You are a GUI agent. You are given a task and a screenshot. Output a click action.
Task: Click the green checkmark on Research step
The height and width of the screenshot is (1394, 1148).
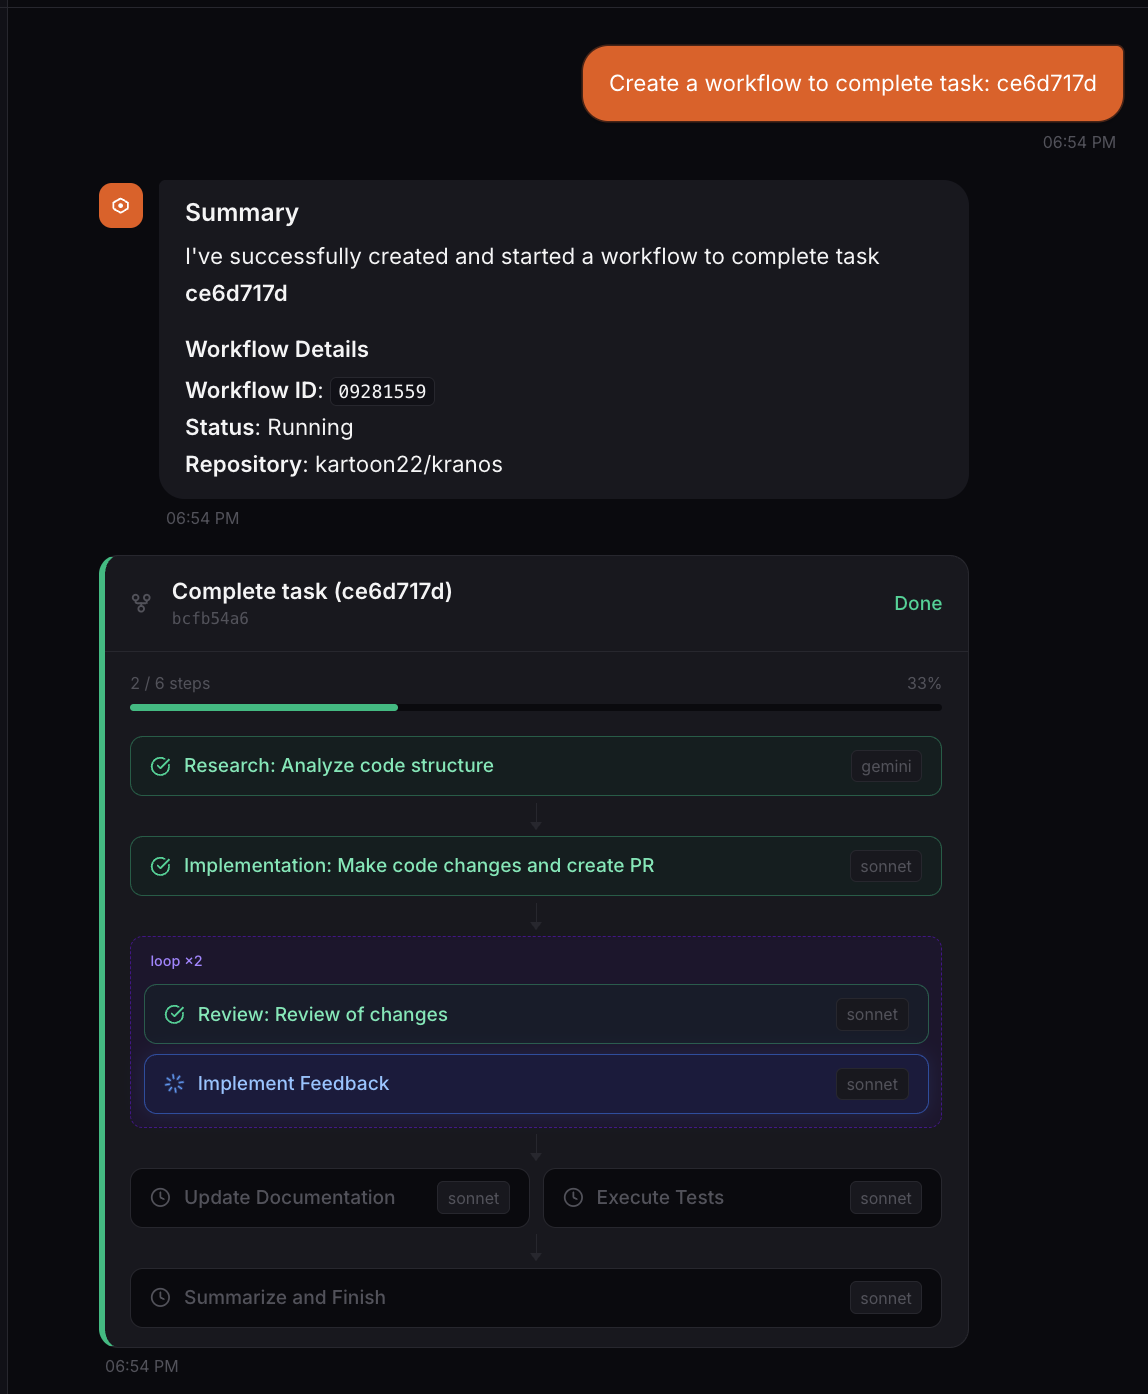coord(161,766)
